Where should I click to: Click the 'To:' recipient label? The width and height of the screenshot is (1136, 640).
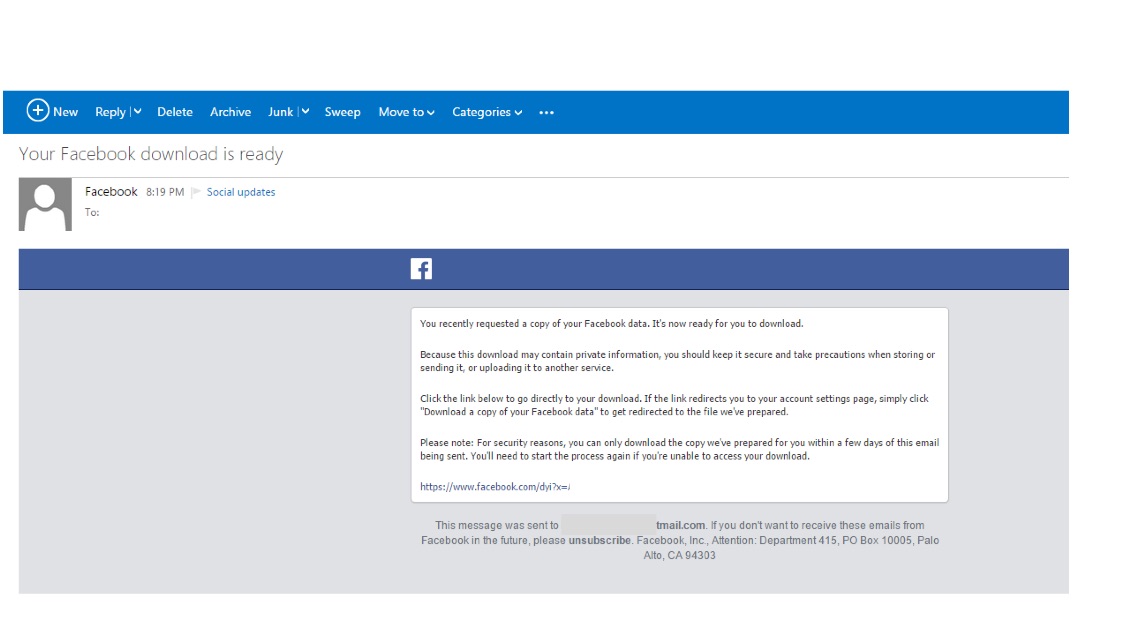[x=92, y=212]
